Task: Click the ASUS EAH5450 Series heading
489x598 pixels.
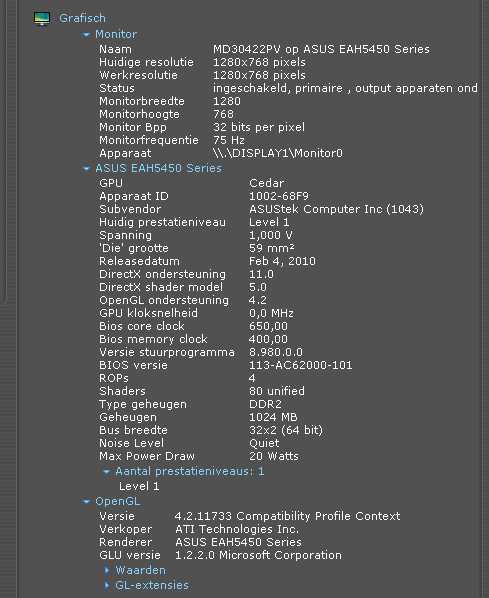Action: coord(159,168)
